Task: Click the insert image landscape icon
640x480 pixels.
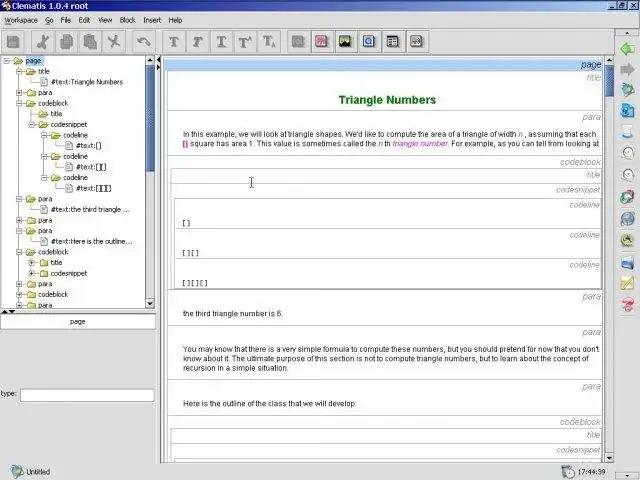Action: [x=345, y=42]
